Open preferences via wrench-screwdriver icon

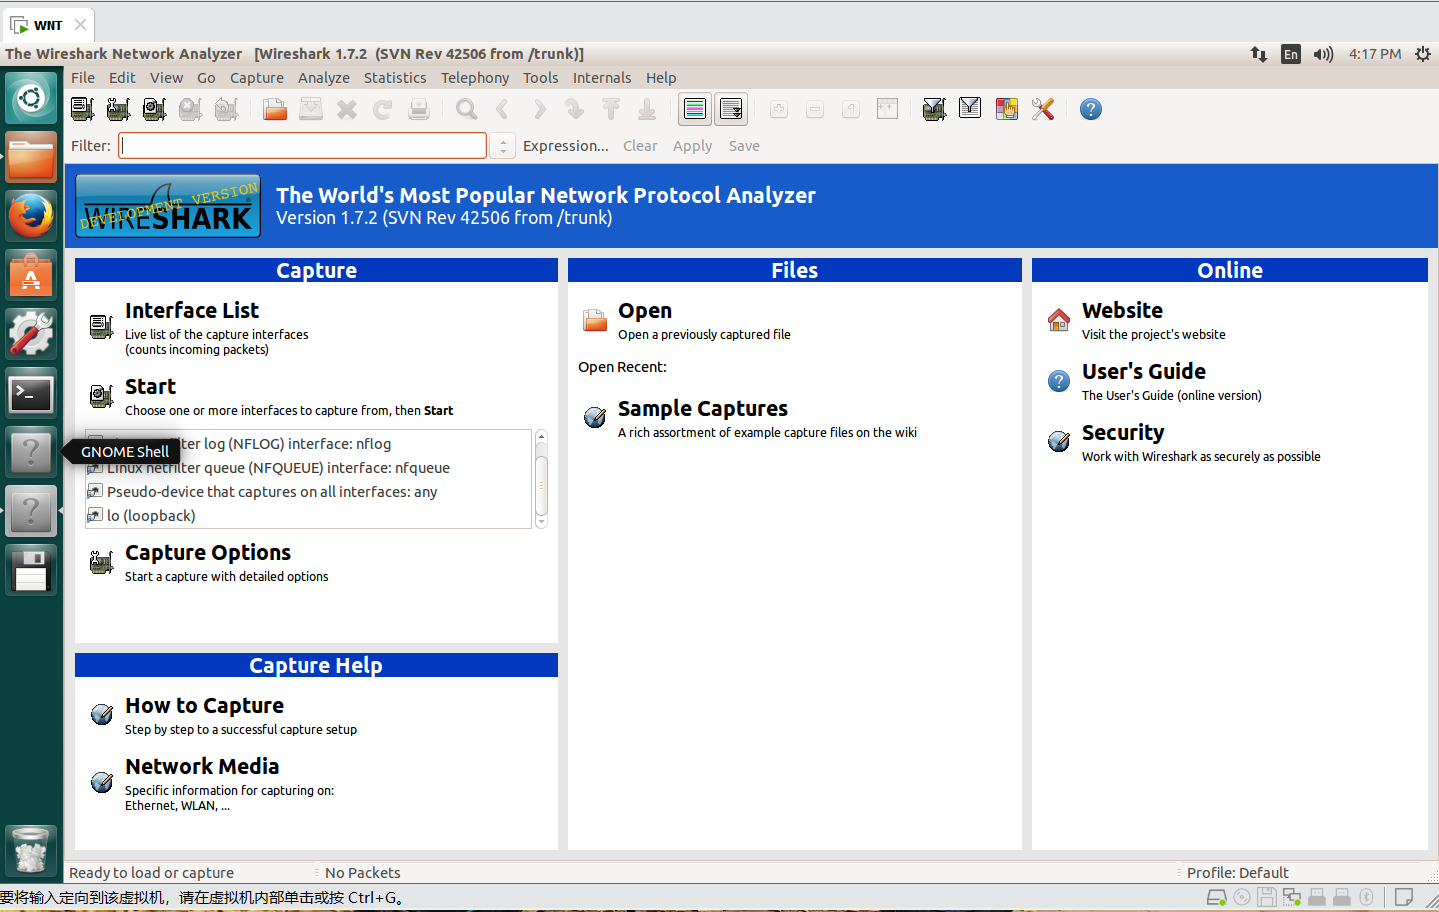1043,109
